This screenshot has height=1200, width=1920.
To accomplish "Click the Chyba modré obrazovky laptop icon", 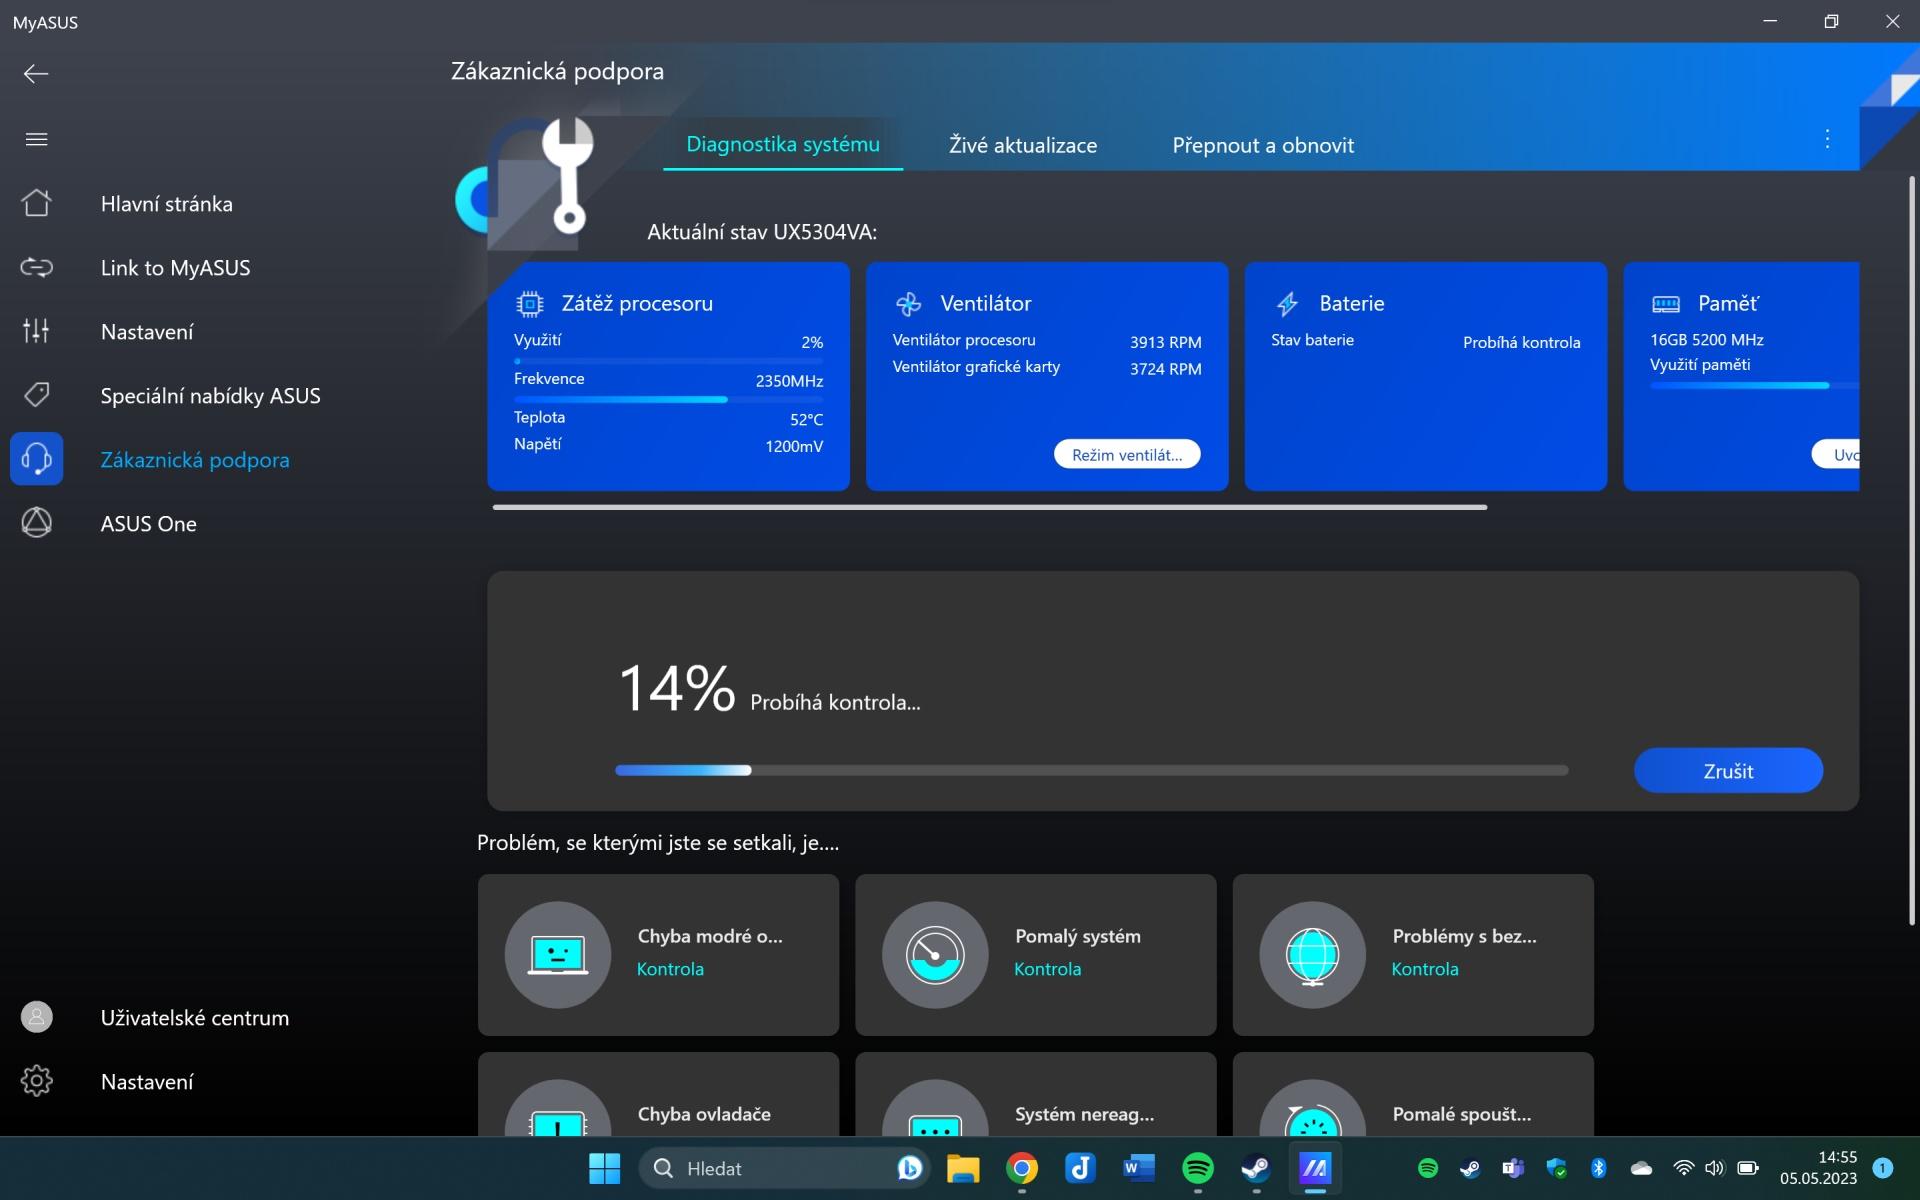I will coord(558,955).
